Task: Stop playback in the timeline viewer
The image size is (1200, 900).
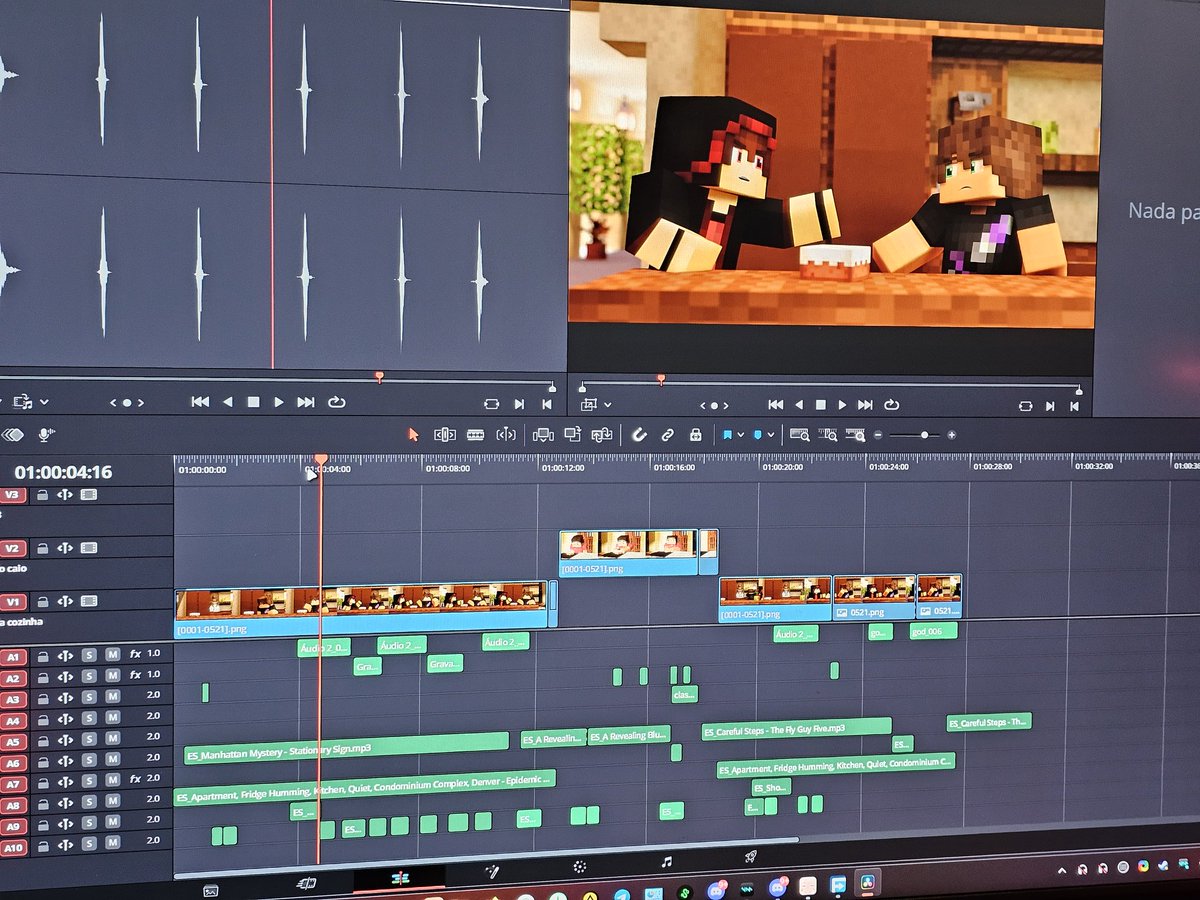Action: pyautogui.click(x=820, y=405)
